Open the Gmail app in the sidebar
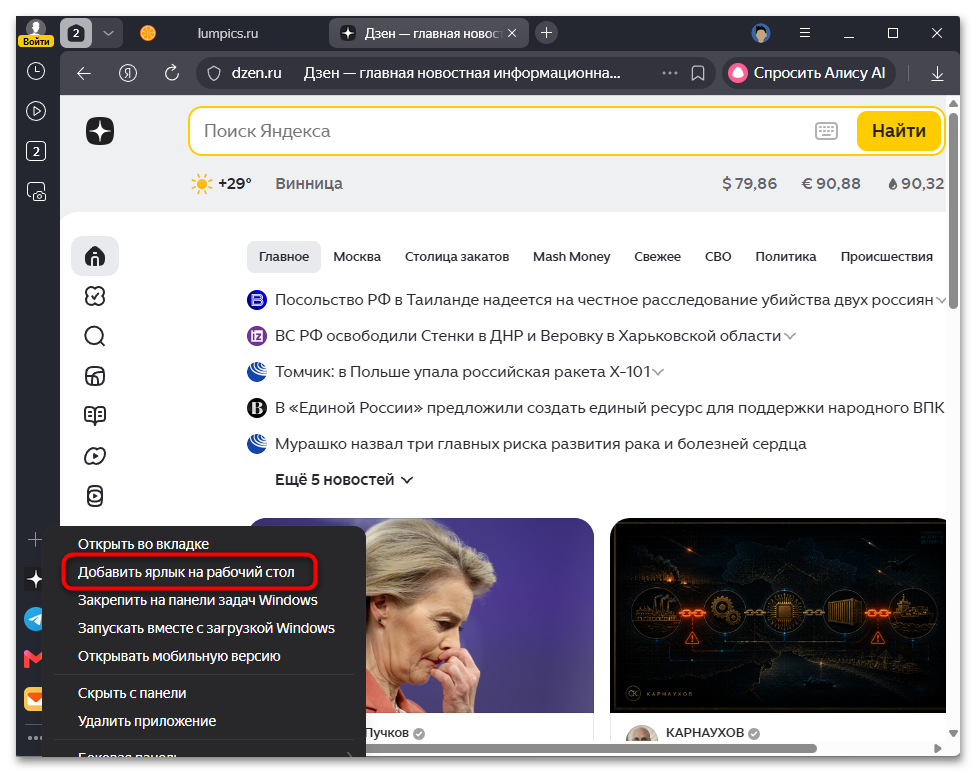The width and height of the screenshot is (976, 773). point(33,658)
